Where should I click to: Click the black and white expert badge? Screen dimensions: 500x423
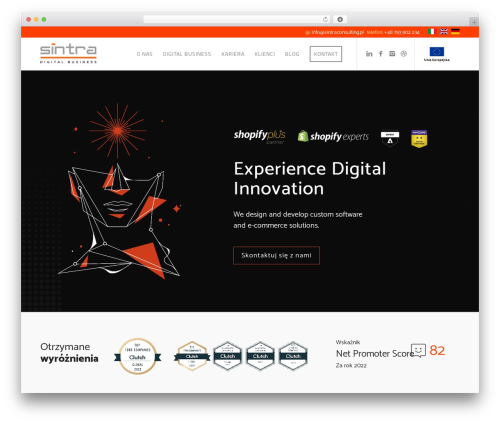[x=390, y=138]
